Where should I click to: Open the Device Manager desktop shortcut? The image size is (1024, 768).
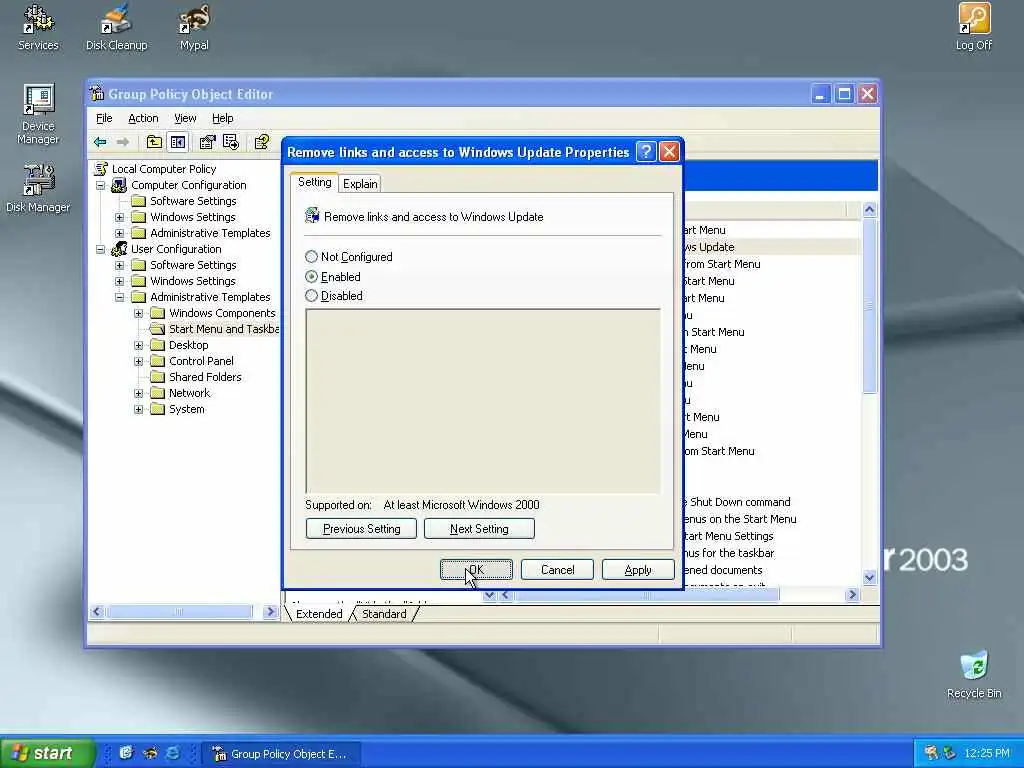coord(38,114)
